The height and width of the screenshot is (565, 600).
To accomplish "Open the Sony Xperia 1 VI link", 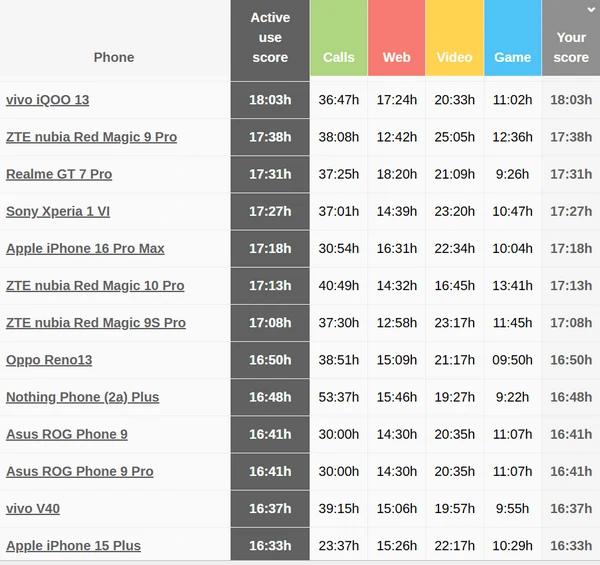I will click(57, 211).
